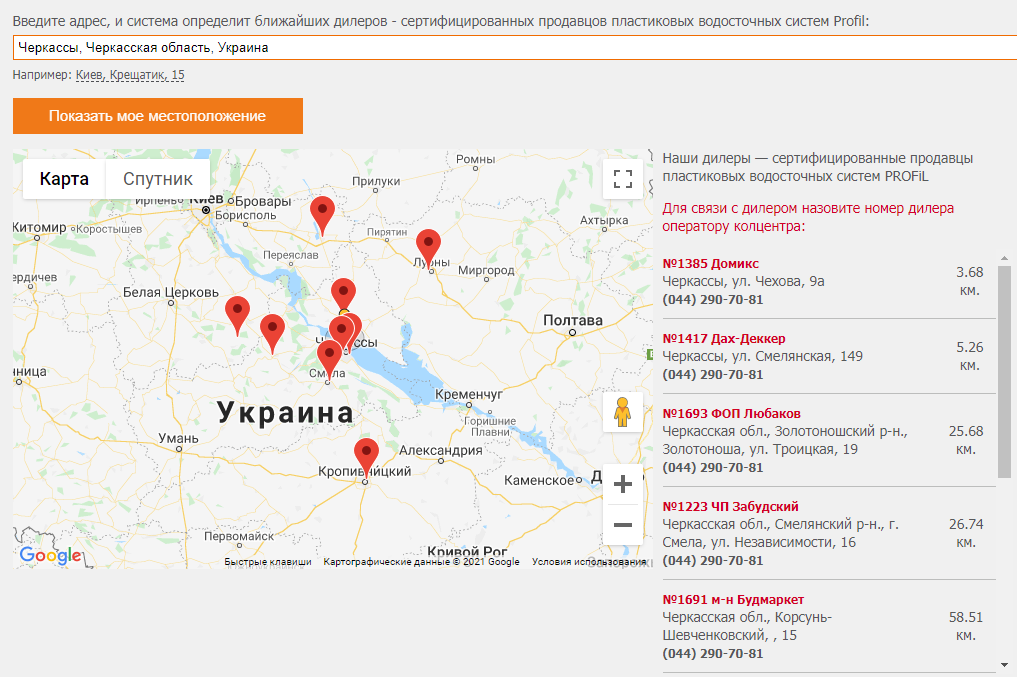Click the Google logo on map
Image resolution: width=1017 pixels, height=677 pixels.
click(51, 555)
